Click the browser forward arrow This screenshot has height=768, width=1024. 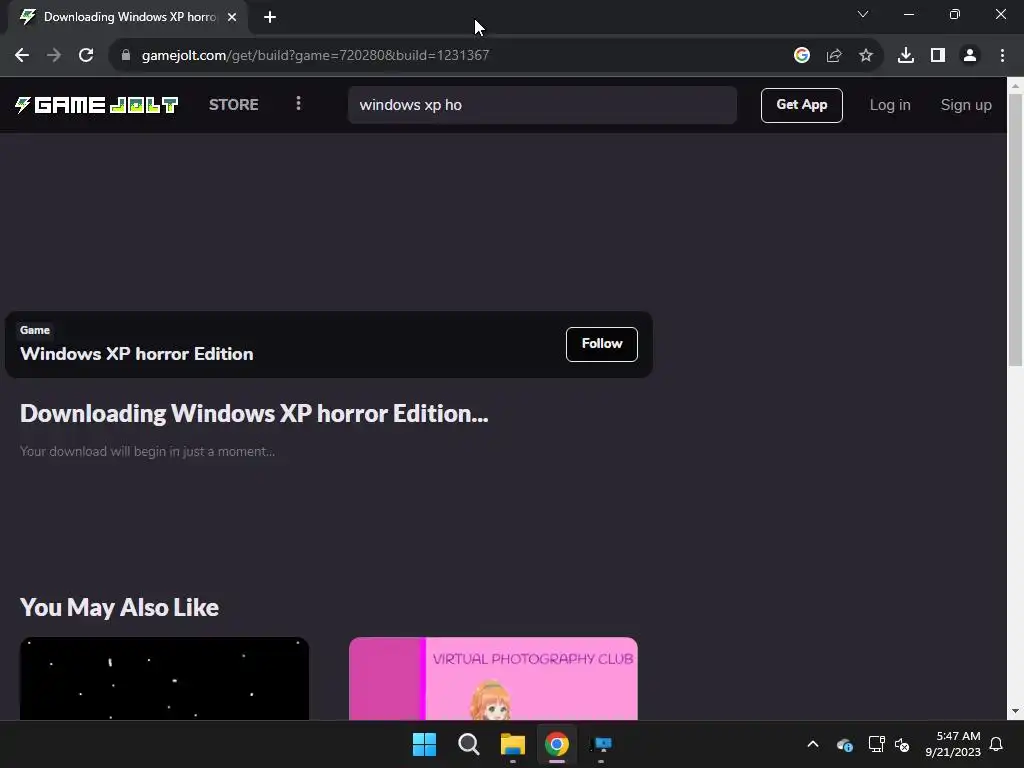pyautogui.click(x=54, y=56)
